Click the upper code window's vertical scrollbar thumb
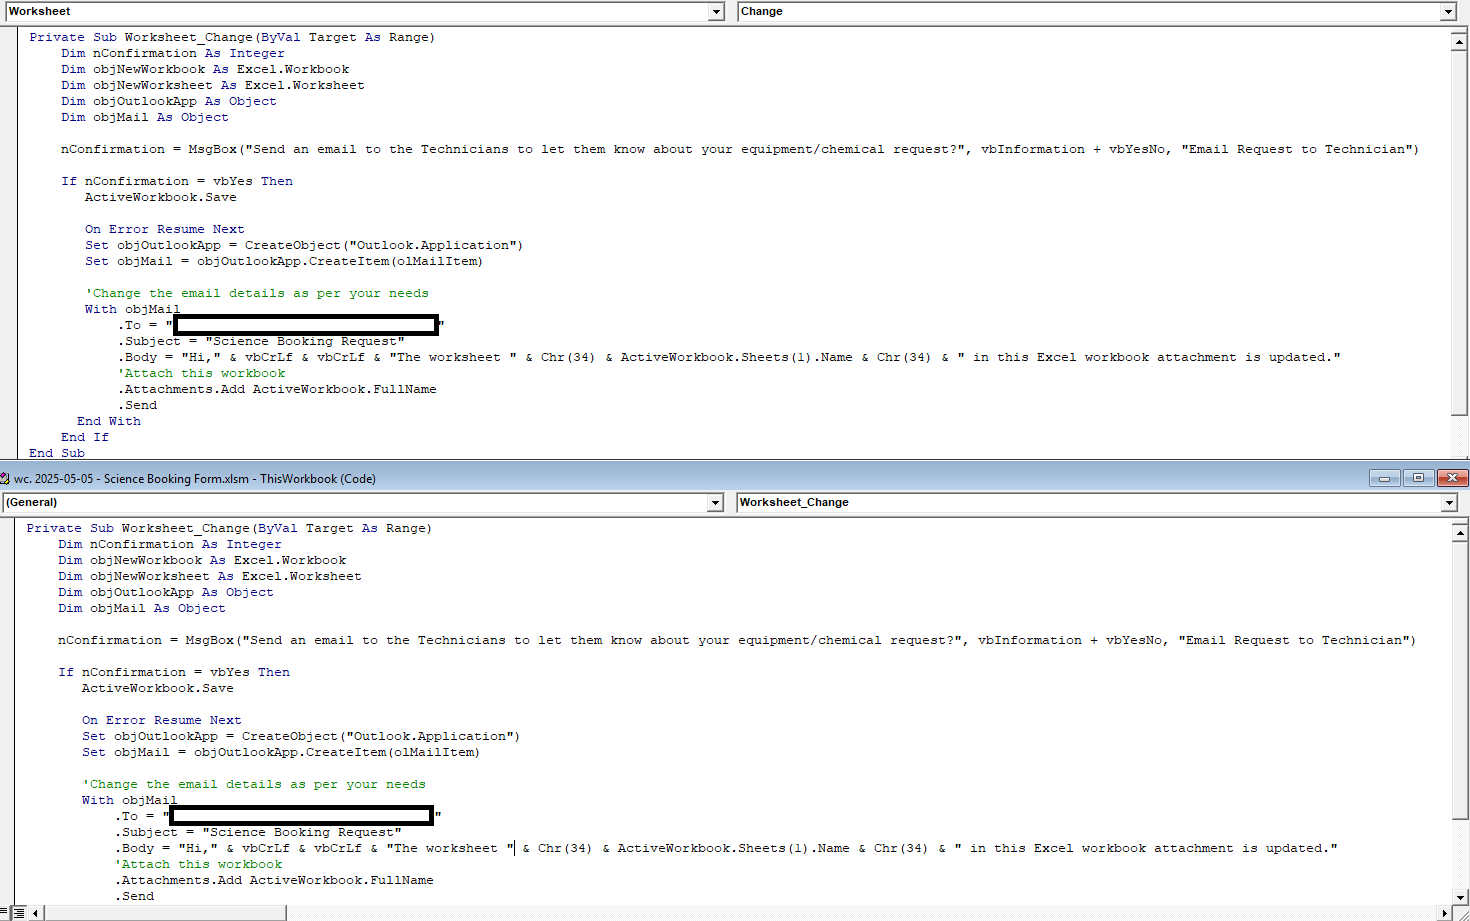Image resolution: width=1470 pixels, height=921 pixels. click(x=1460, y=230)
